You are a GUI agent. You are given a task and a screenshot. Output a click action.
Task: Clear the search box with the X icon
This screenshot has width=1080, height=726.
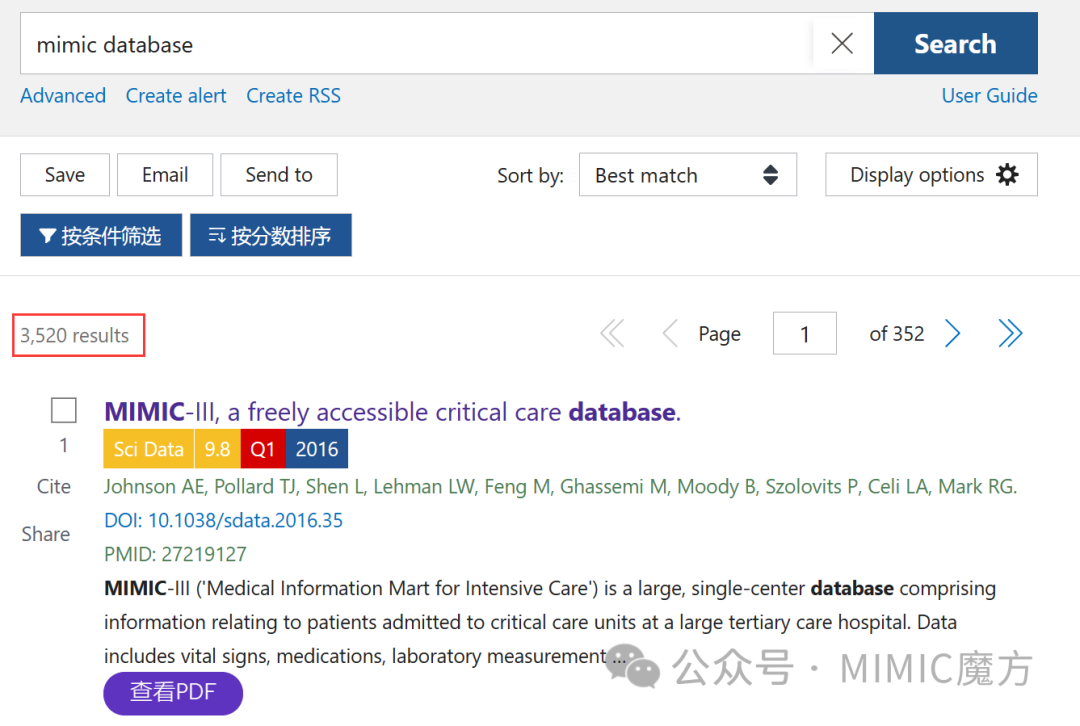pyautogui.click(x=841, y=43)
